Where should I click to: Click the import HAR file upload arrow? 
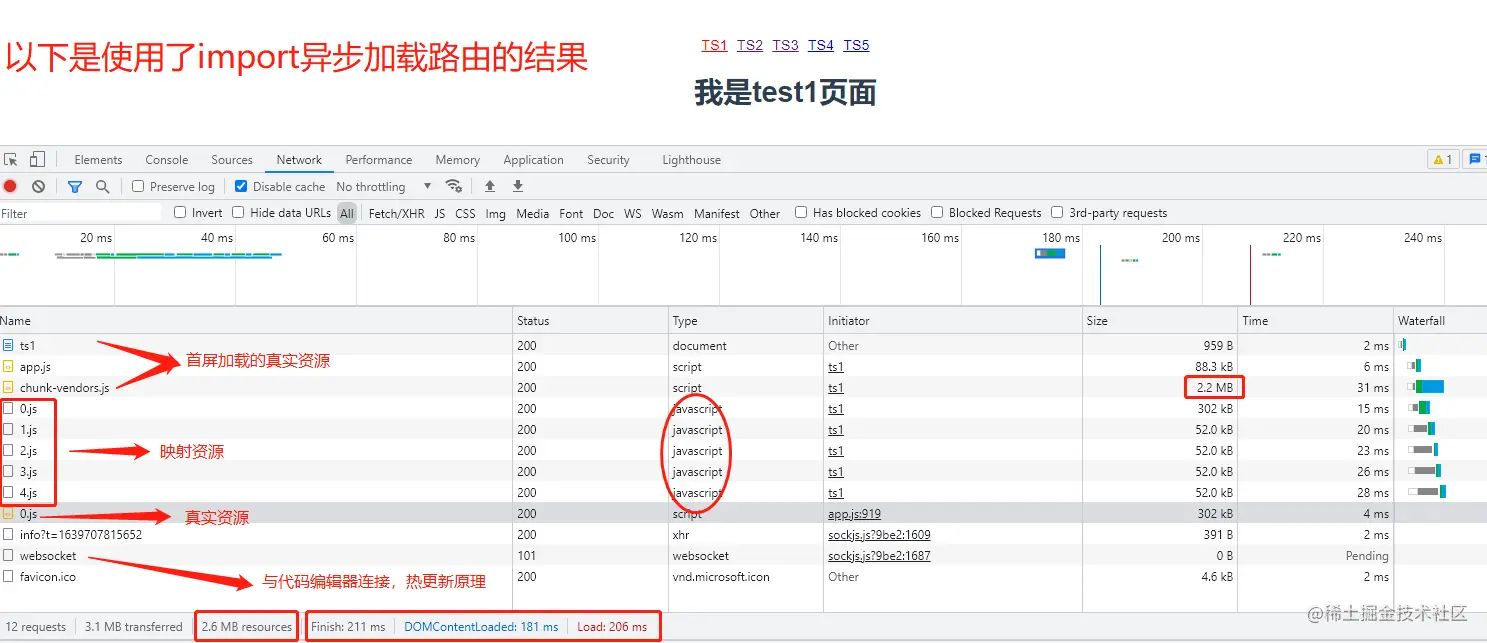(x=490, y=186)
